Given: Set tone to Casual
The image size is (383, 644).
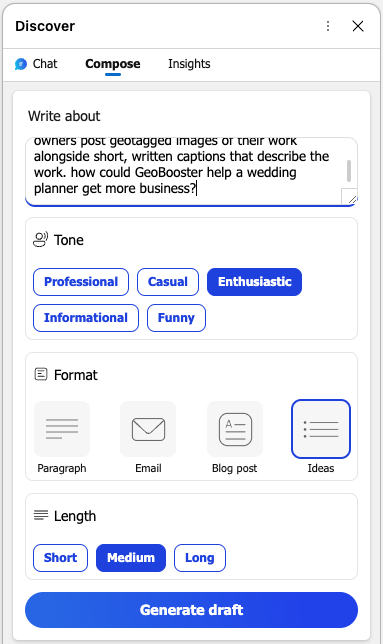Looking at the screenshot, I should click(168, 282).
